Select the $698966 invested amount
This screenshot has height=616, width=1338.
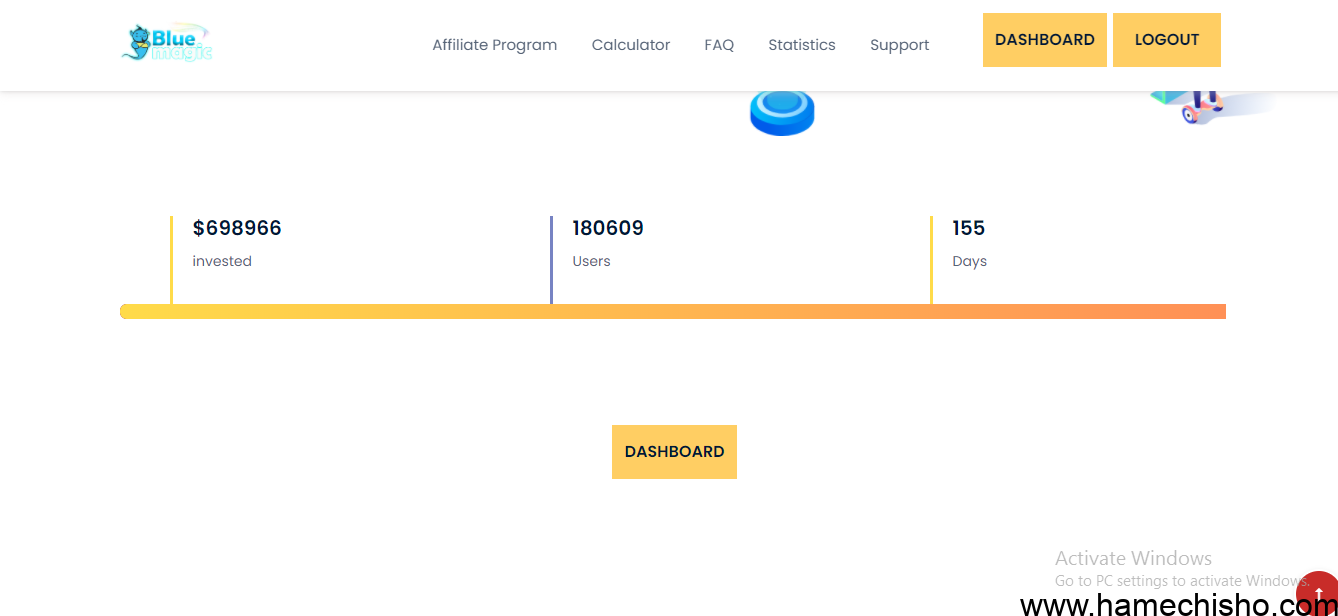point(237,228)
